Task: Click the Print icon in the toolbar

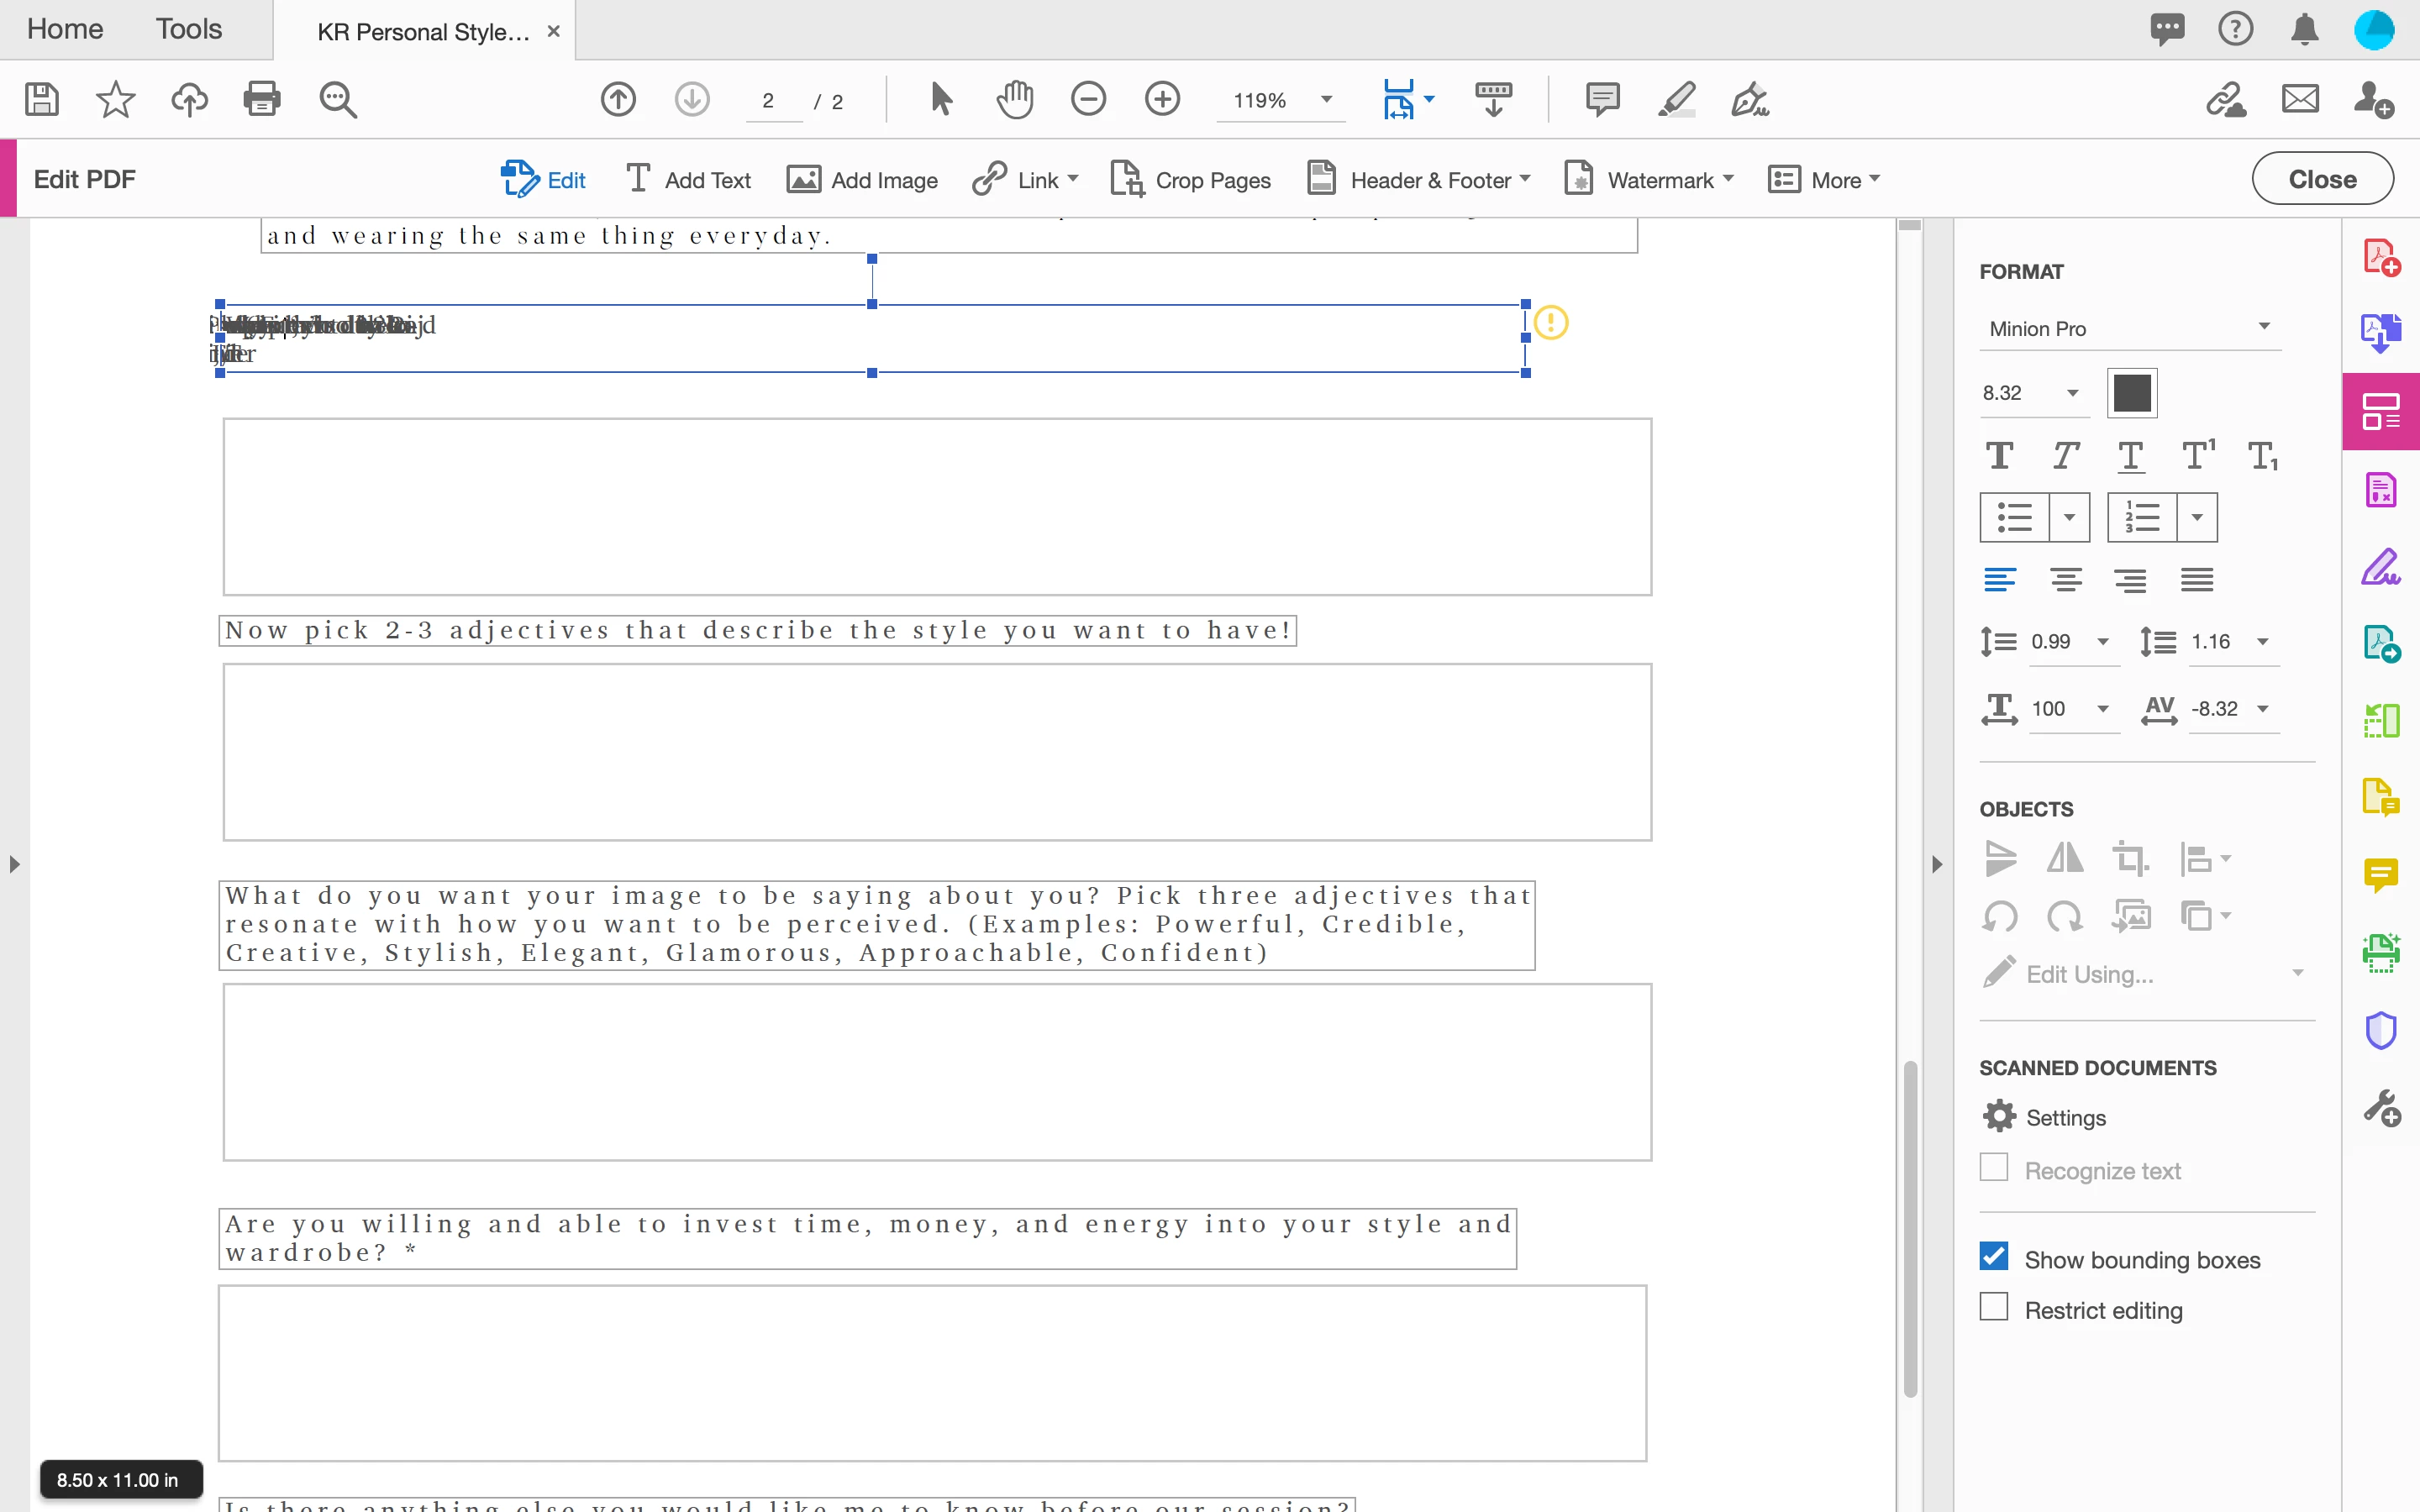Action: pyautogui.click(x=262, y=99)
